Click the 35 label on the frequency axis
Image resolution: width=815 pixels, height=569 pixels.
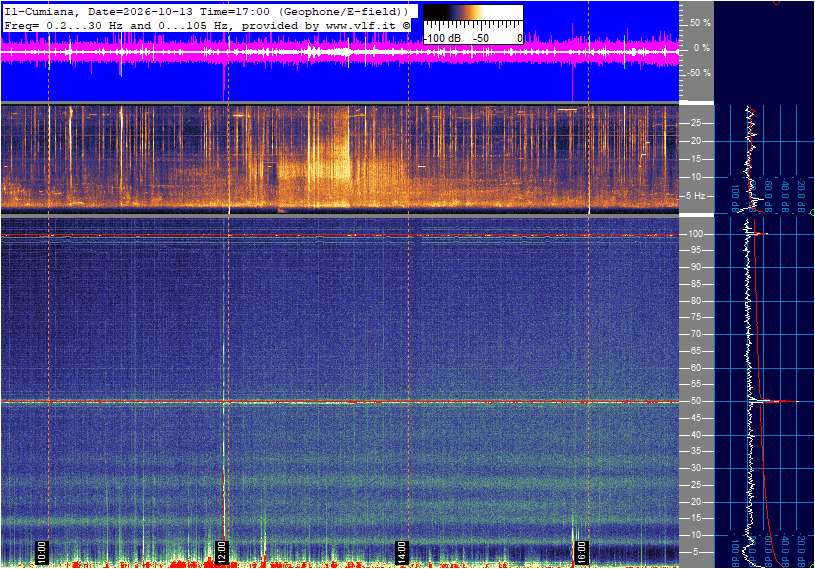point(695,452)
